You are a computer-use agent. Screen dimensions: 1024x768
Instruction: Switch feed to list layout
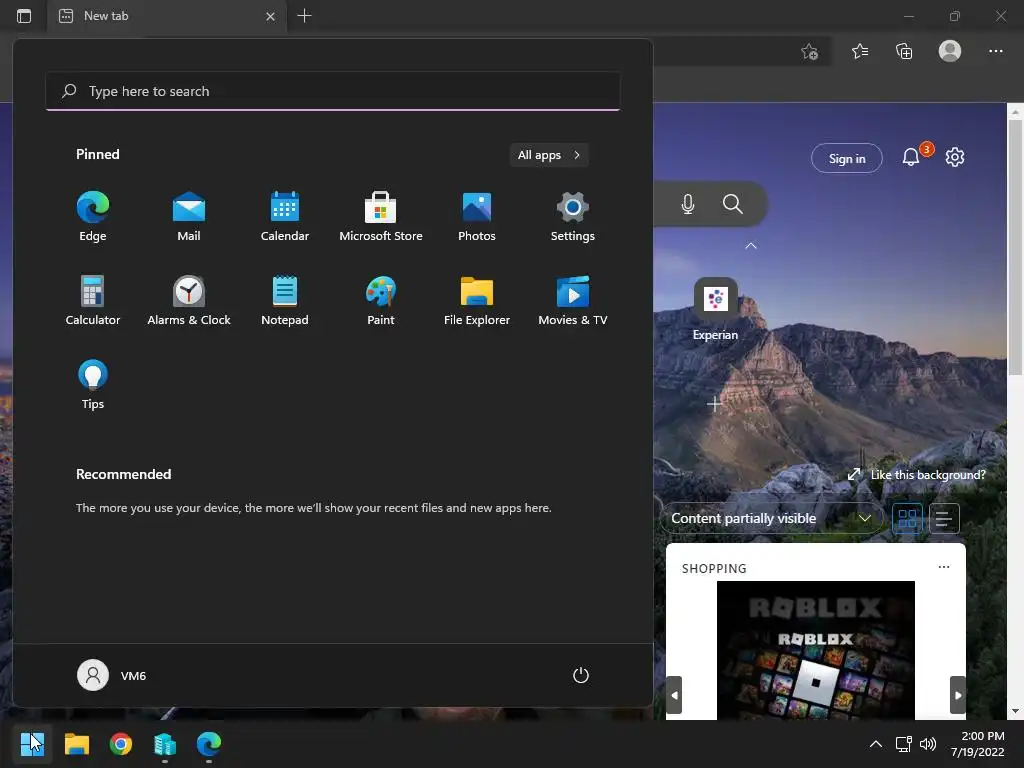[x=944, y=519]
